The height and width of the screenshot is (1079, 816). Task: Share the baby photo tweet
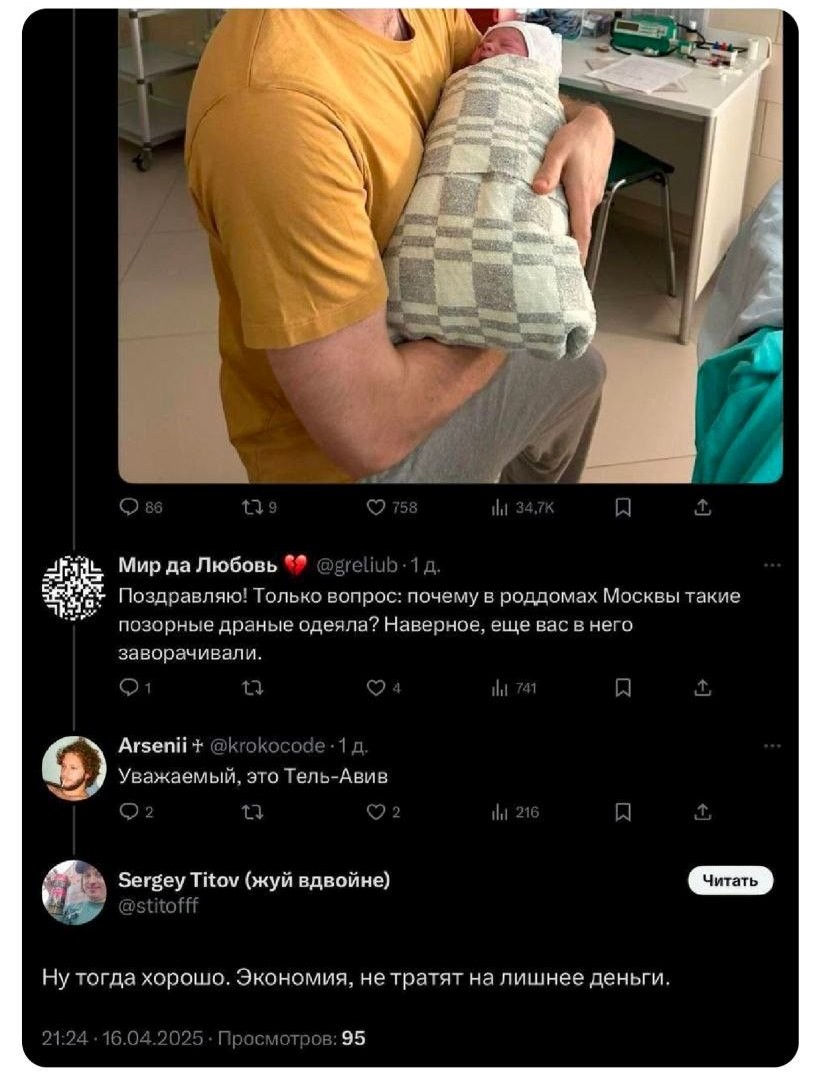pyautogui.click(x=702, y=508)
